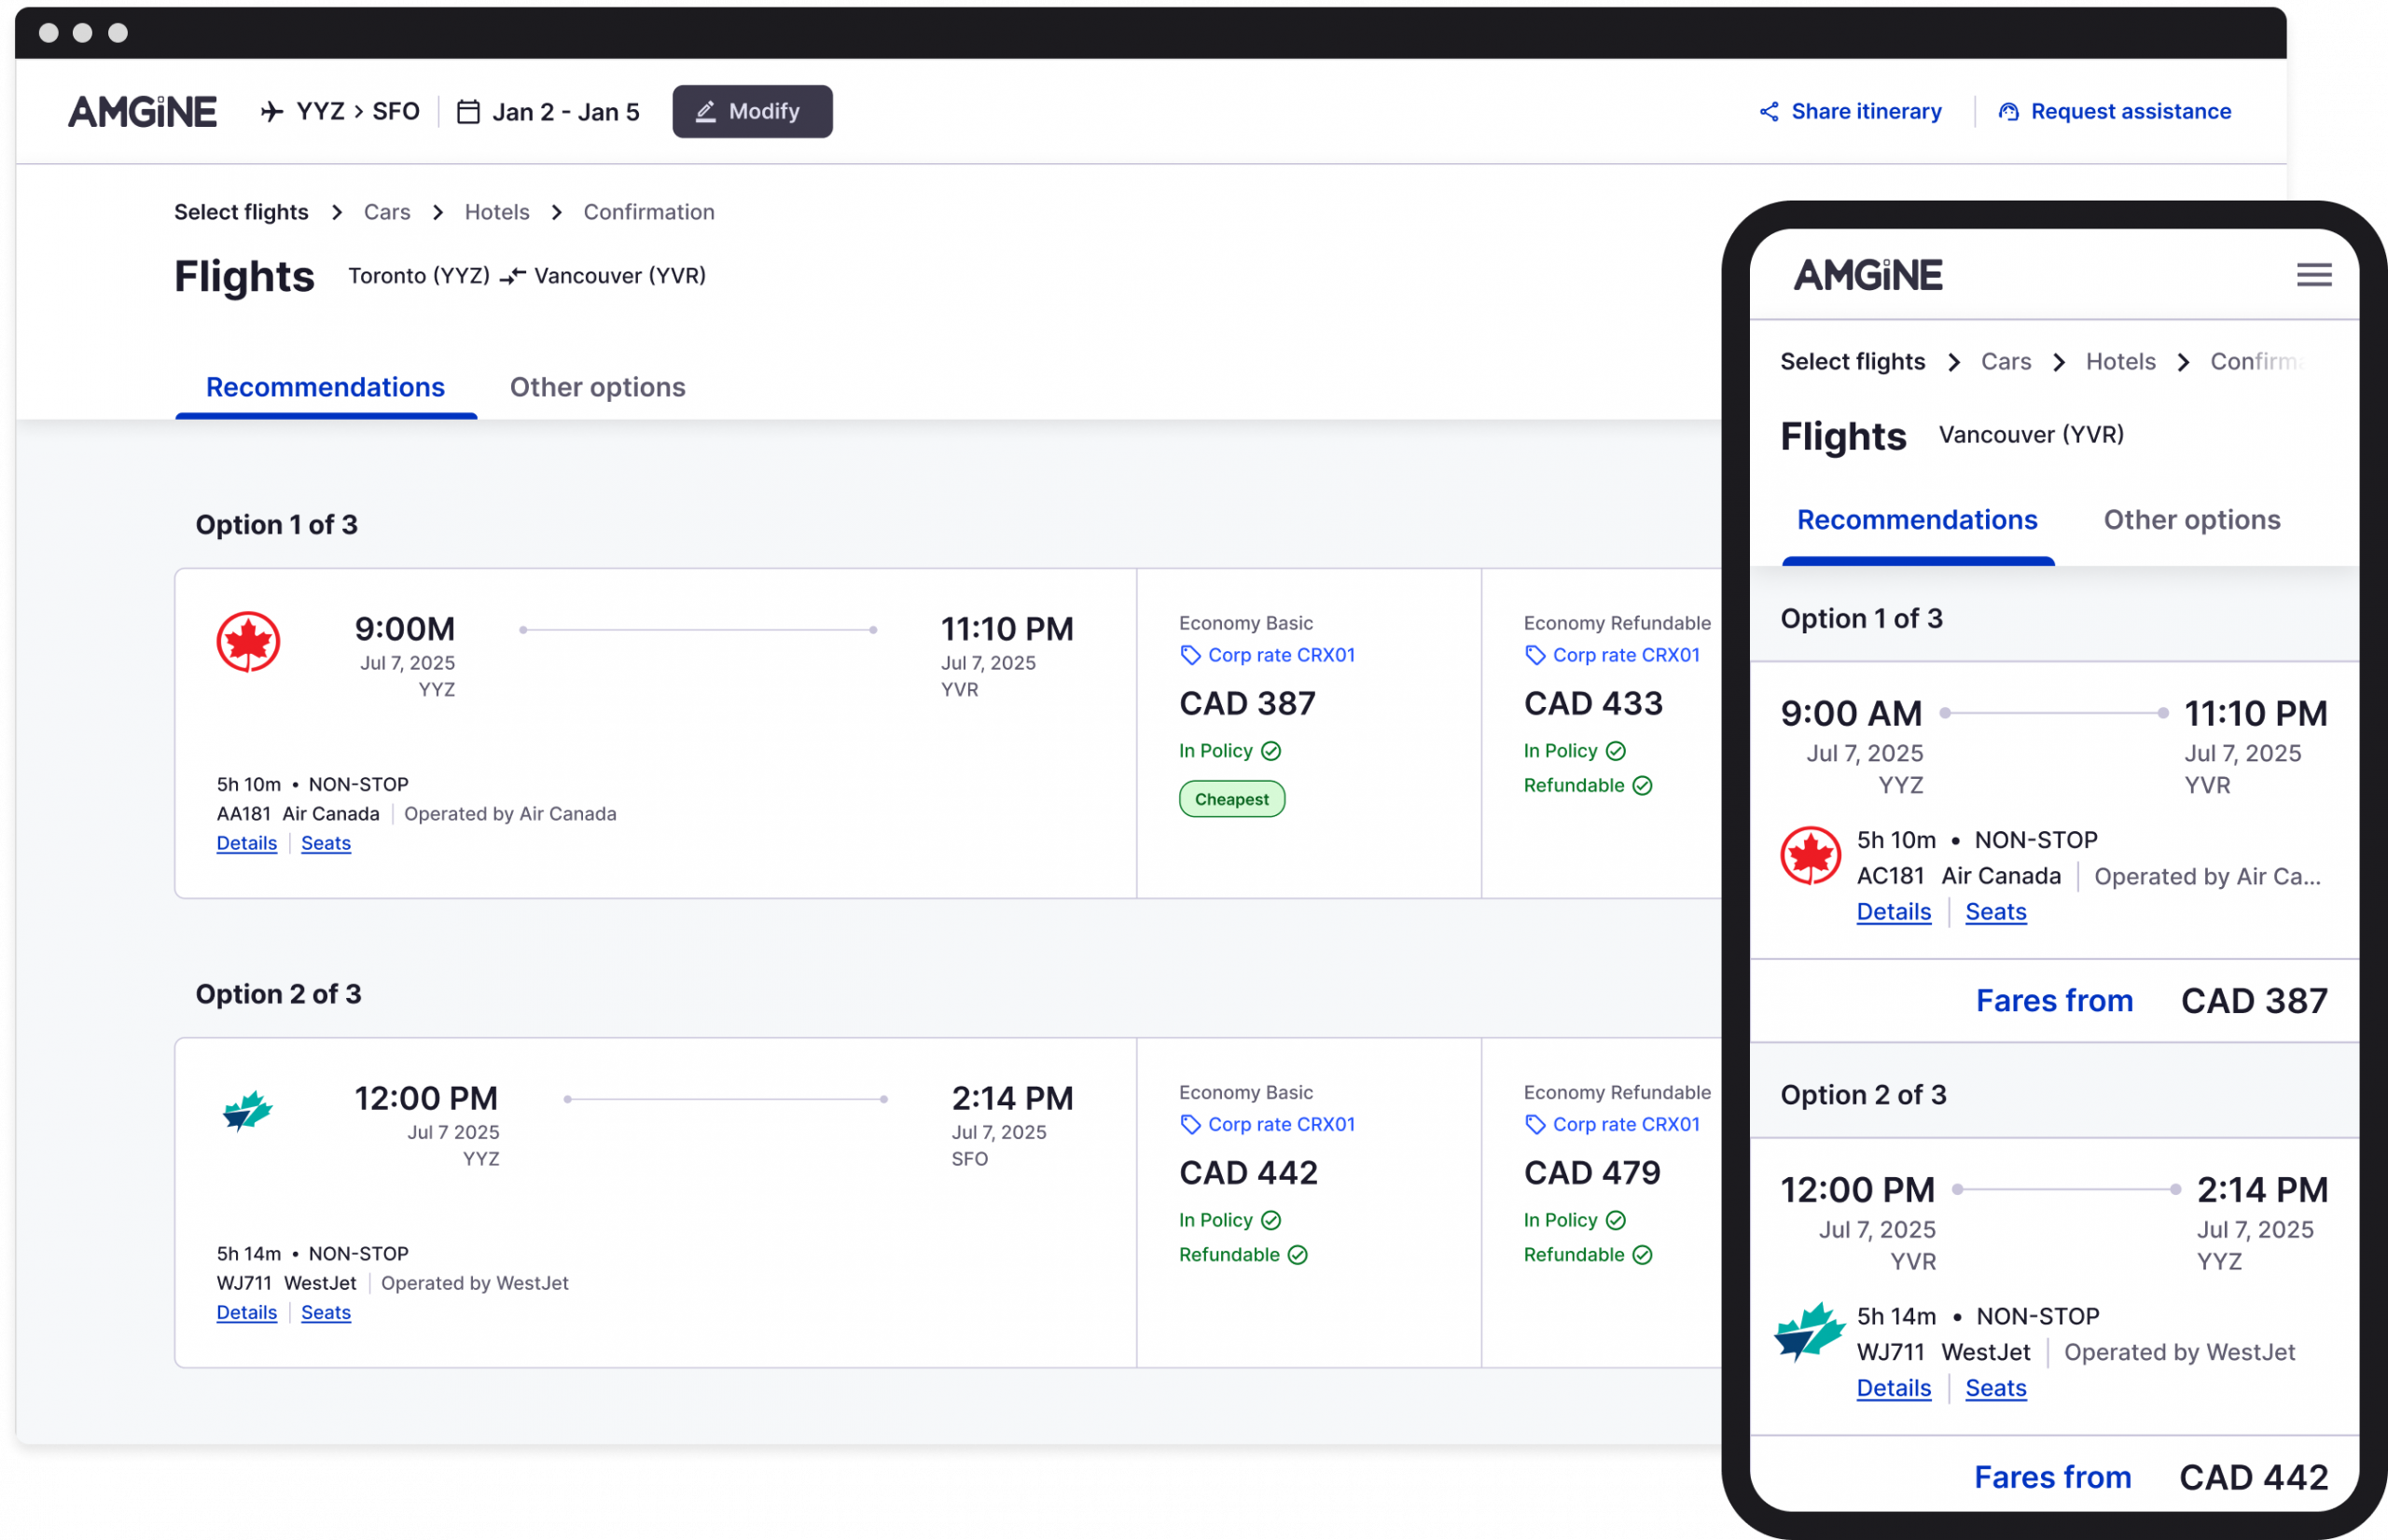
Task: Click the Hotels breadcrumb in mobile view
Action: 2120,361
